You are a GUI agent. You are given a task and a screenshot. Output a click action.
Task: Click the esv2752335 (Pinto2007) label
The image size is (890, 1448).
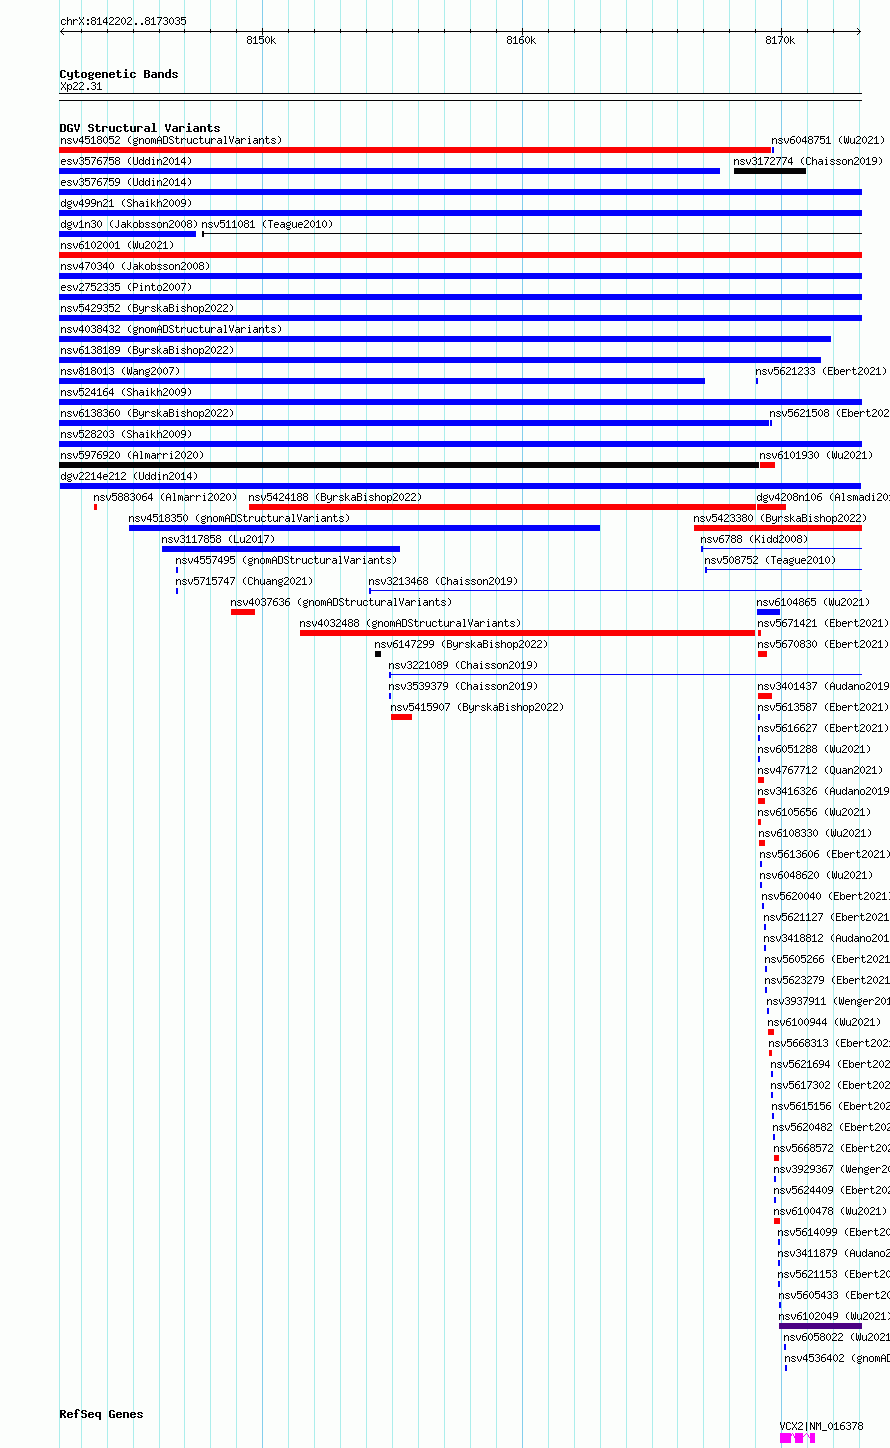126,287
